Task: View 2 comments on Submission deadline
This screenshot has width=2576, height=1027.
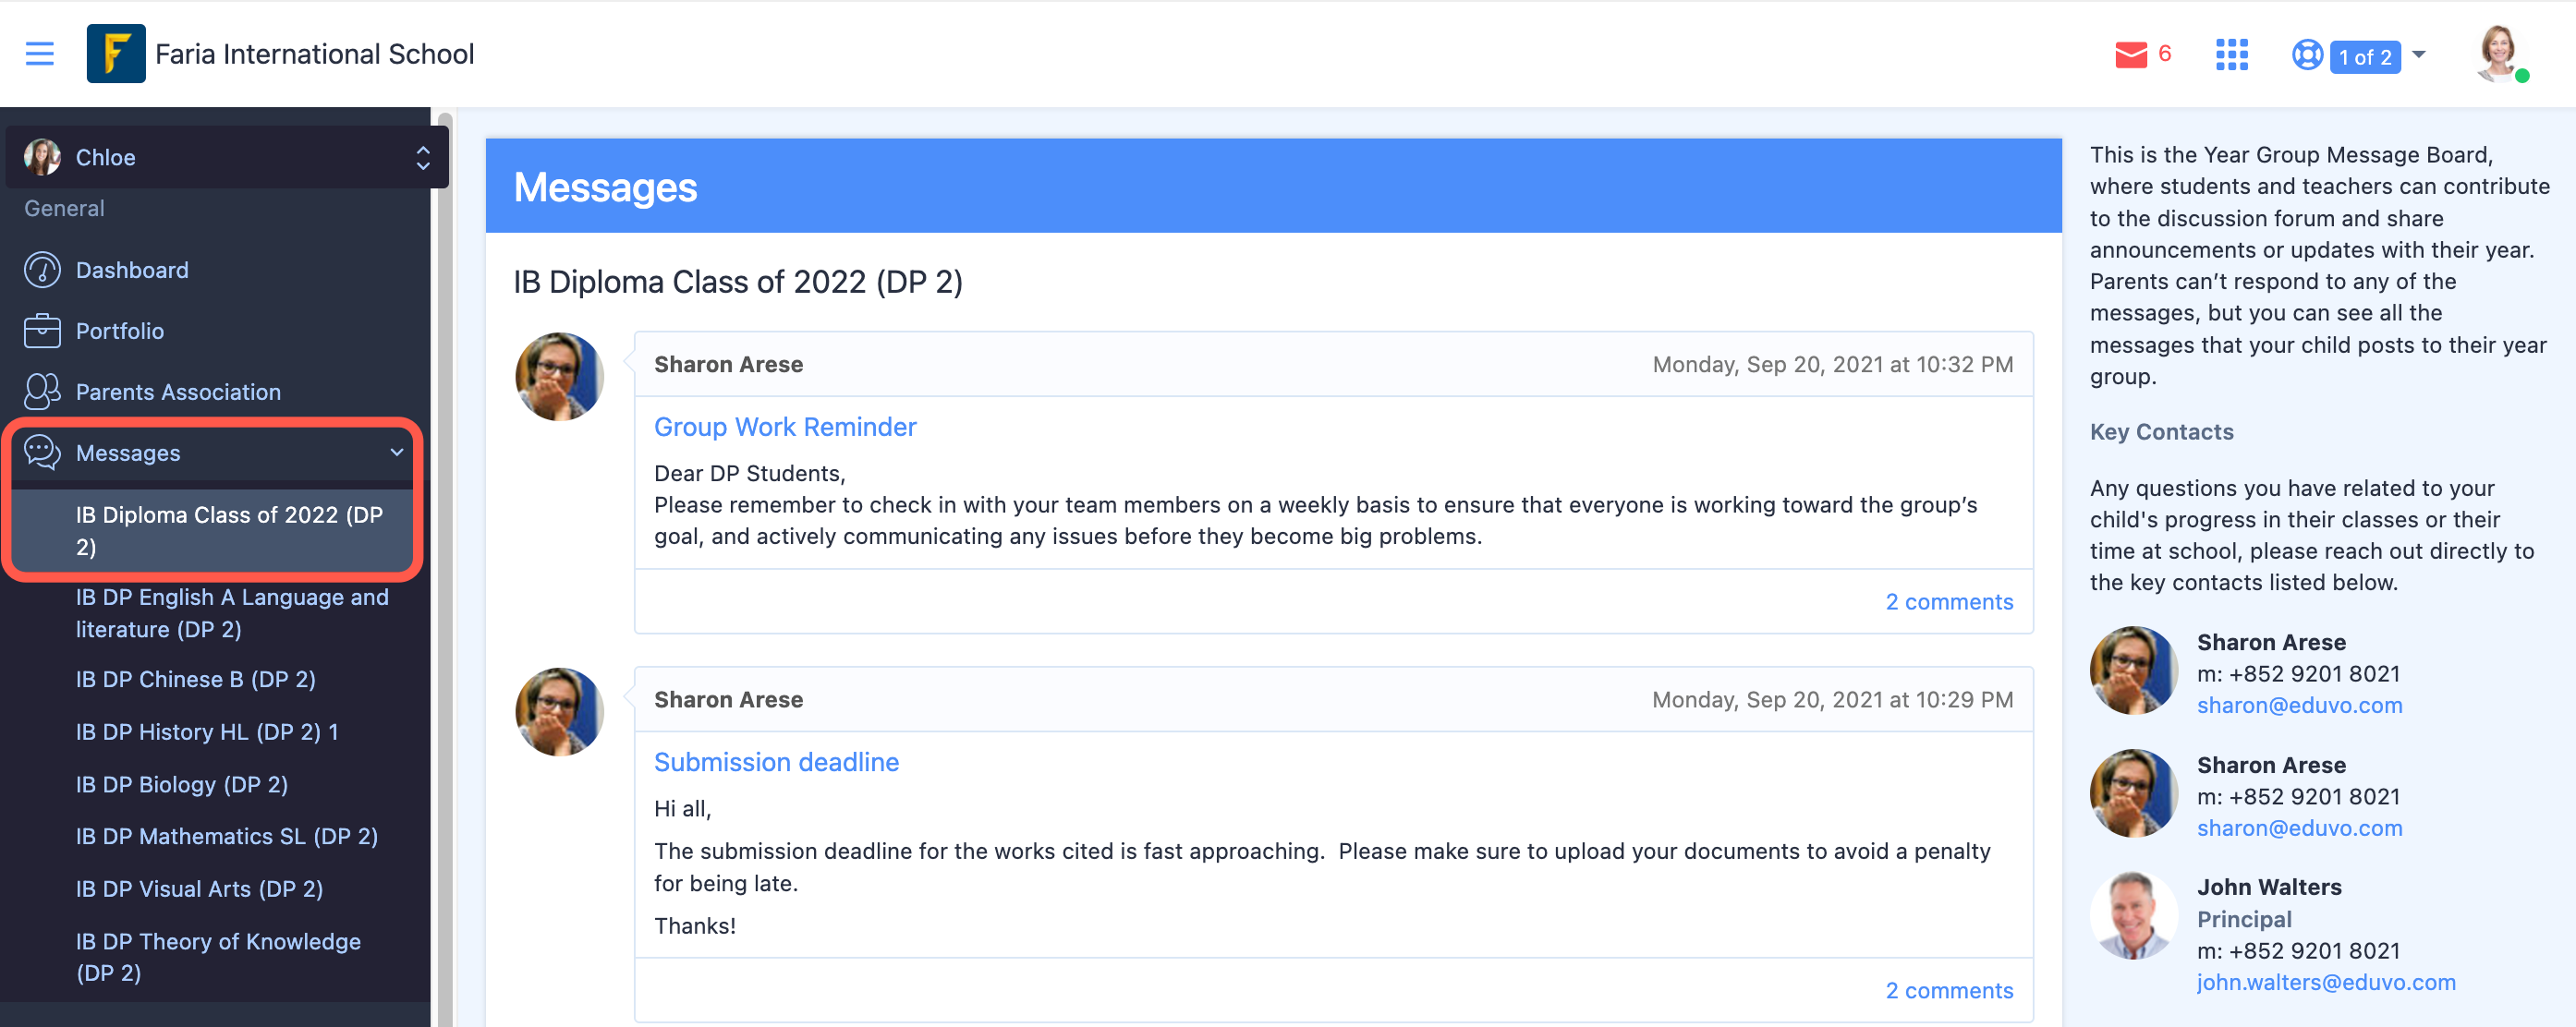Action: point(1949,991)
